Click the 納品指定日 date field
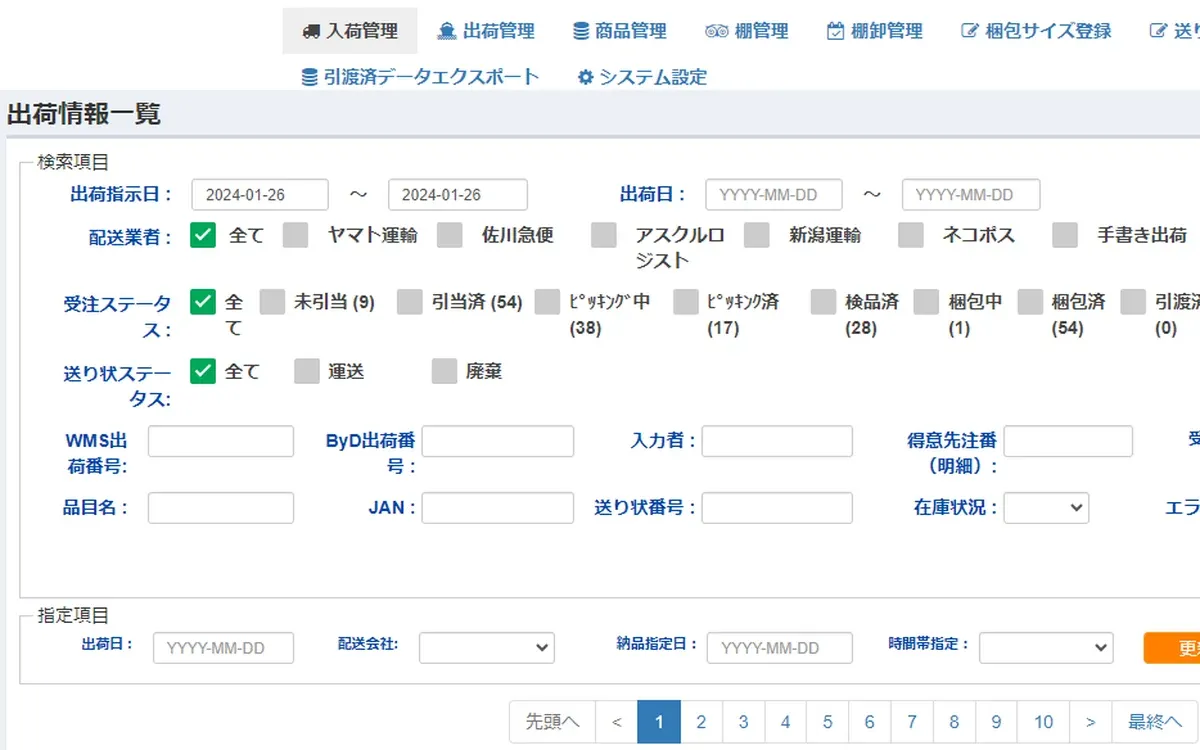This screenshot has height=750, width=1200. click(780, 648)
